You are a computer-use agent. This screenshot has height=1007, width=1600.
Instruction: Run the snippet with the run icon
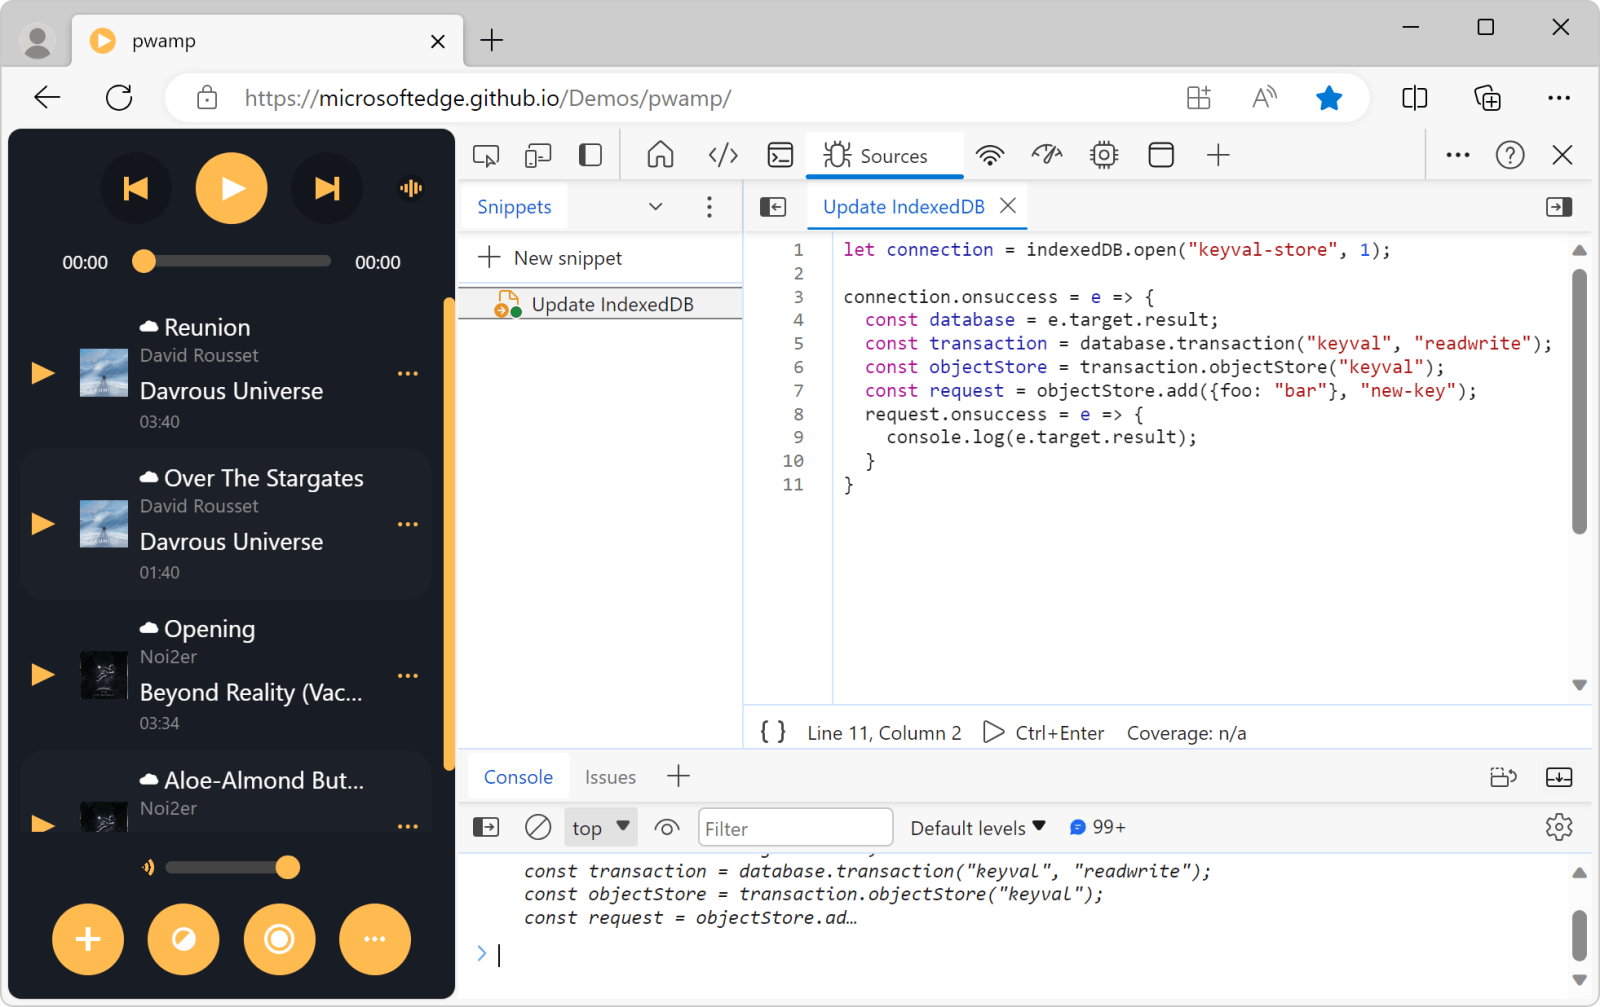(x=994, y=732)
